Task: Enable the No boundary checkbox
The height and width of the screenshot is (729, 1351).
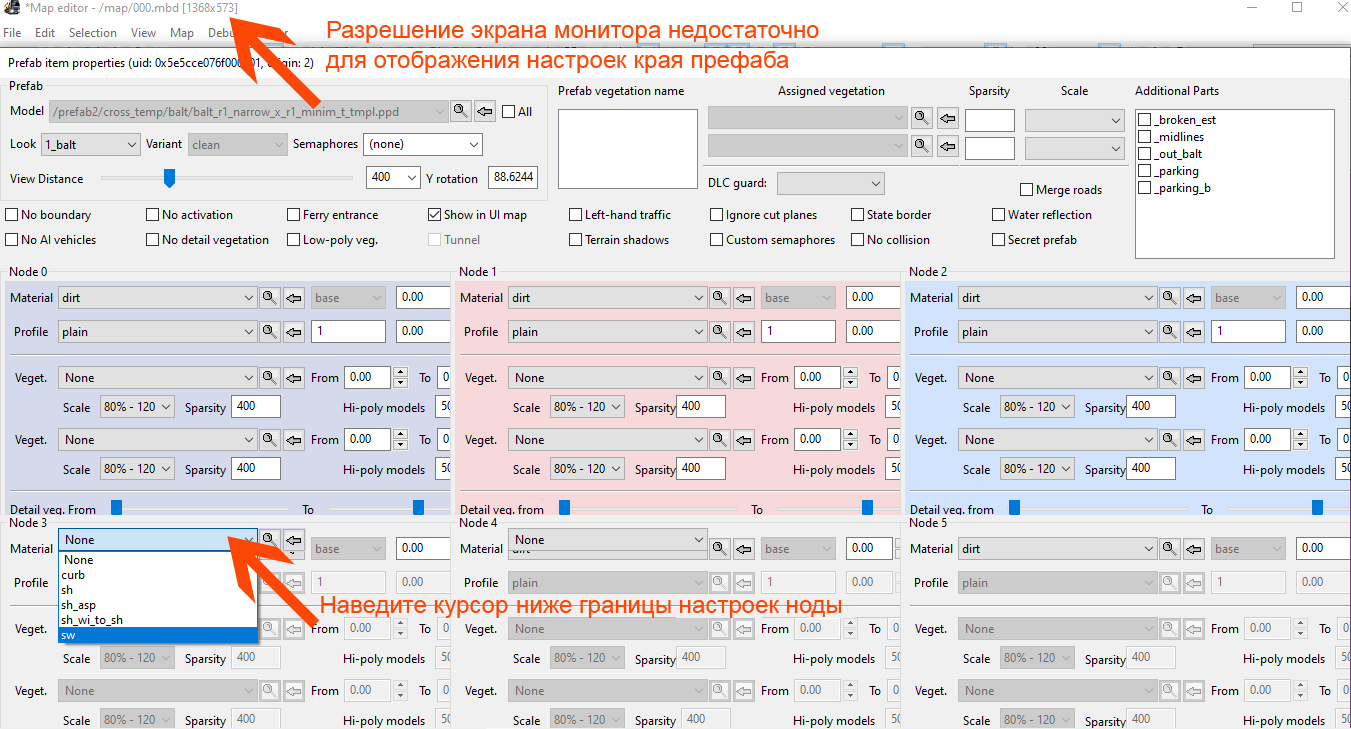Action: [x=12, y=215]
